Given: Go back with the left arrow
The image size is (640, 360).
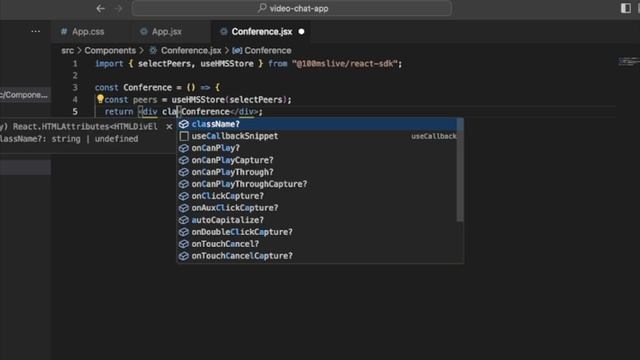Looking at the screenshot, I should coord(100,8).
